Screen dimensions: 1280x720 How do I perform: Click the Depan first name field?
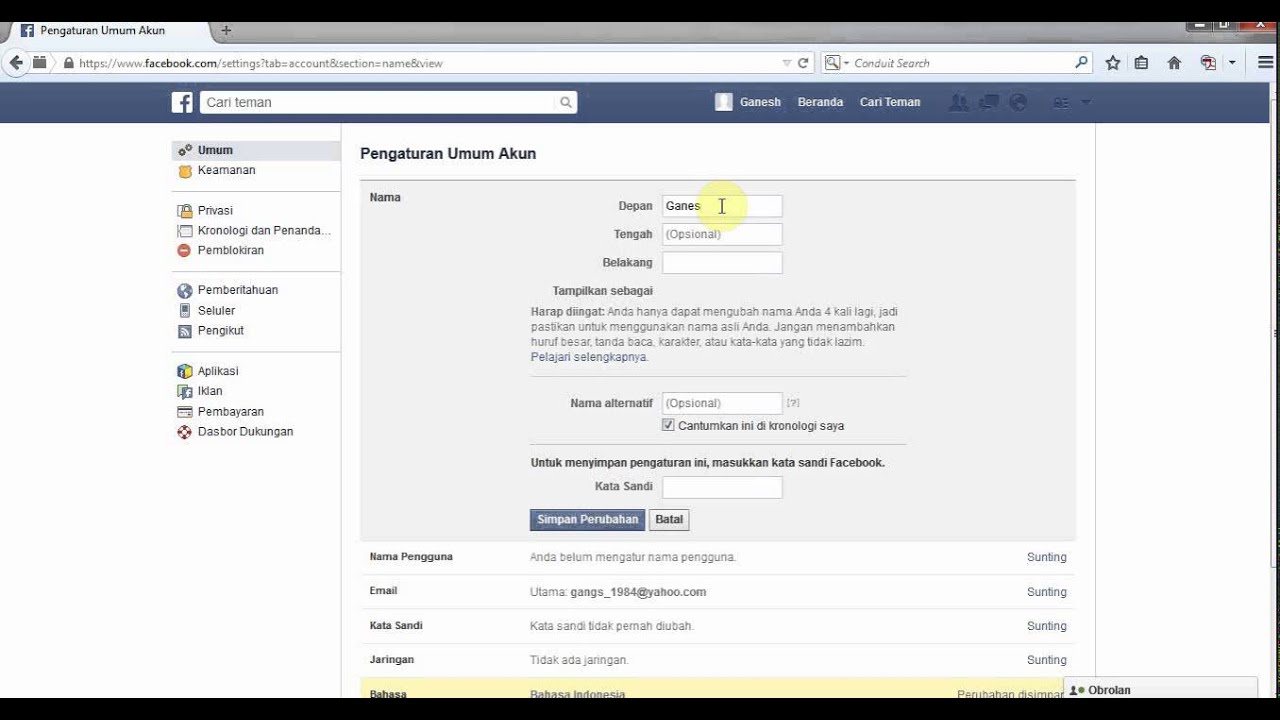[x=722, y=206]
